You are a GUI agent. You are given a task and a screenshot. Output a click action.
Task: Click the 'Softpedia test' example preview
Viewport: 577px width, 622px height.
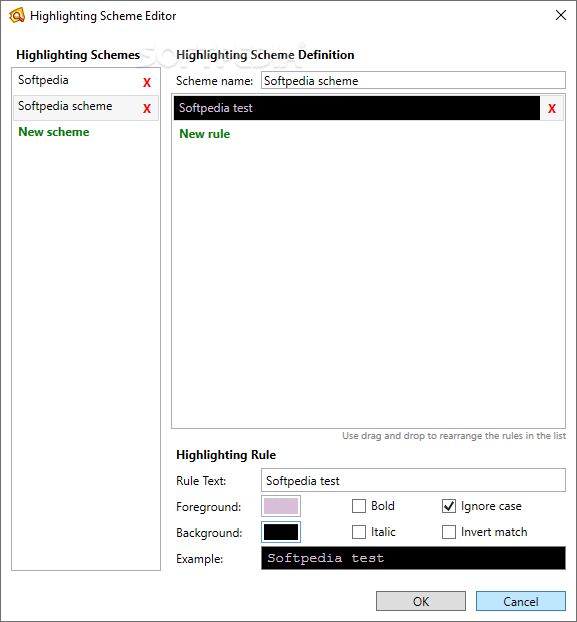pos(413,558)
